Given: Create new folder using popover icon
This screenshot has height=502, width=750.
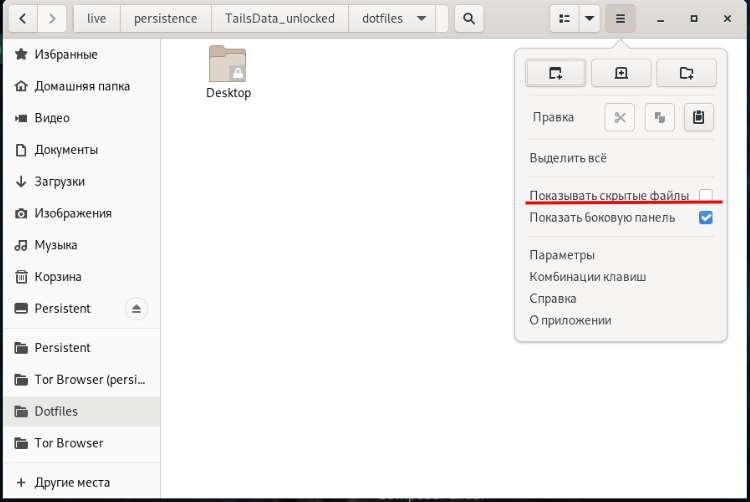Looking at the screenshot, I should (686, 72).
